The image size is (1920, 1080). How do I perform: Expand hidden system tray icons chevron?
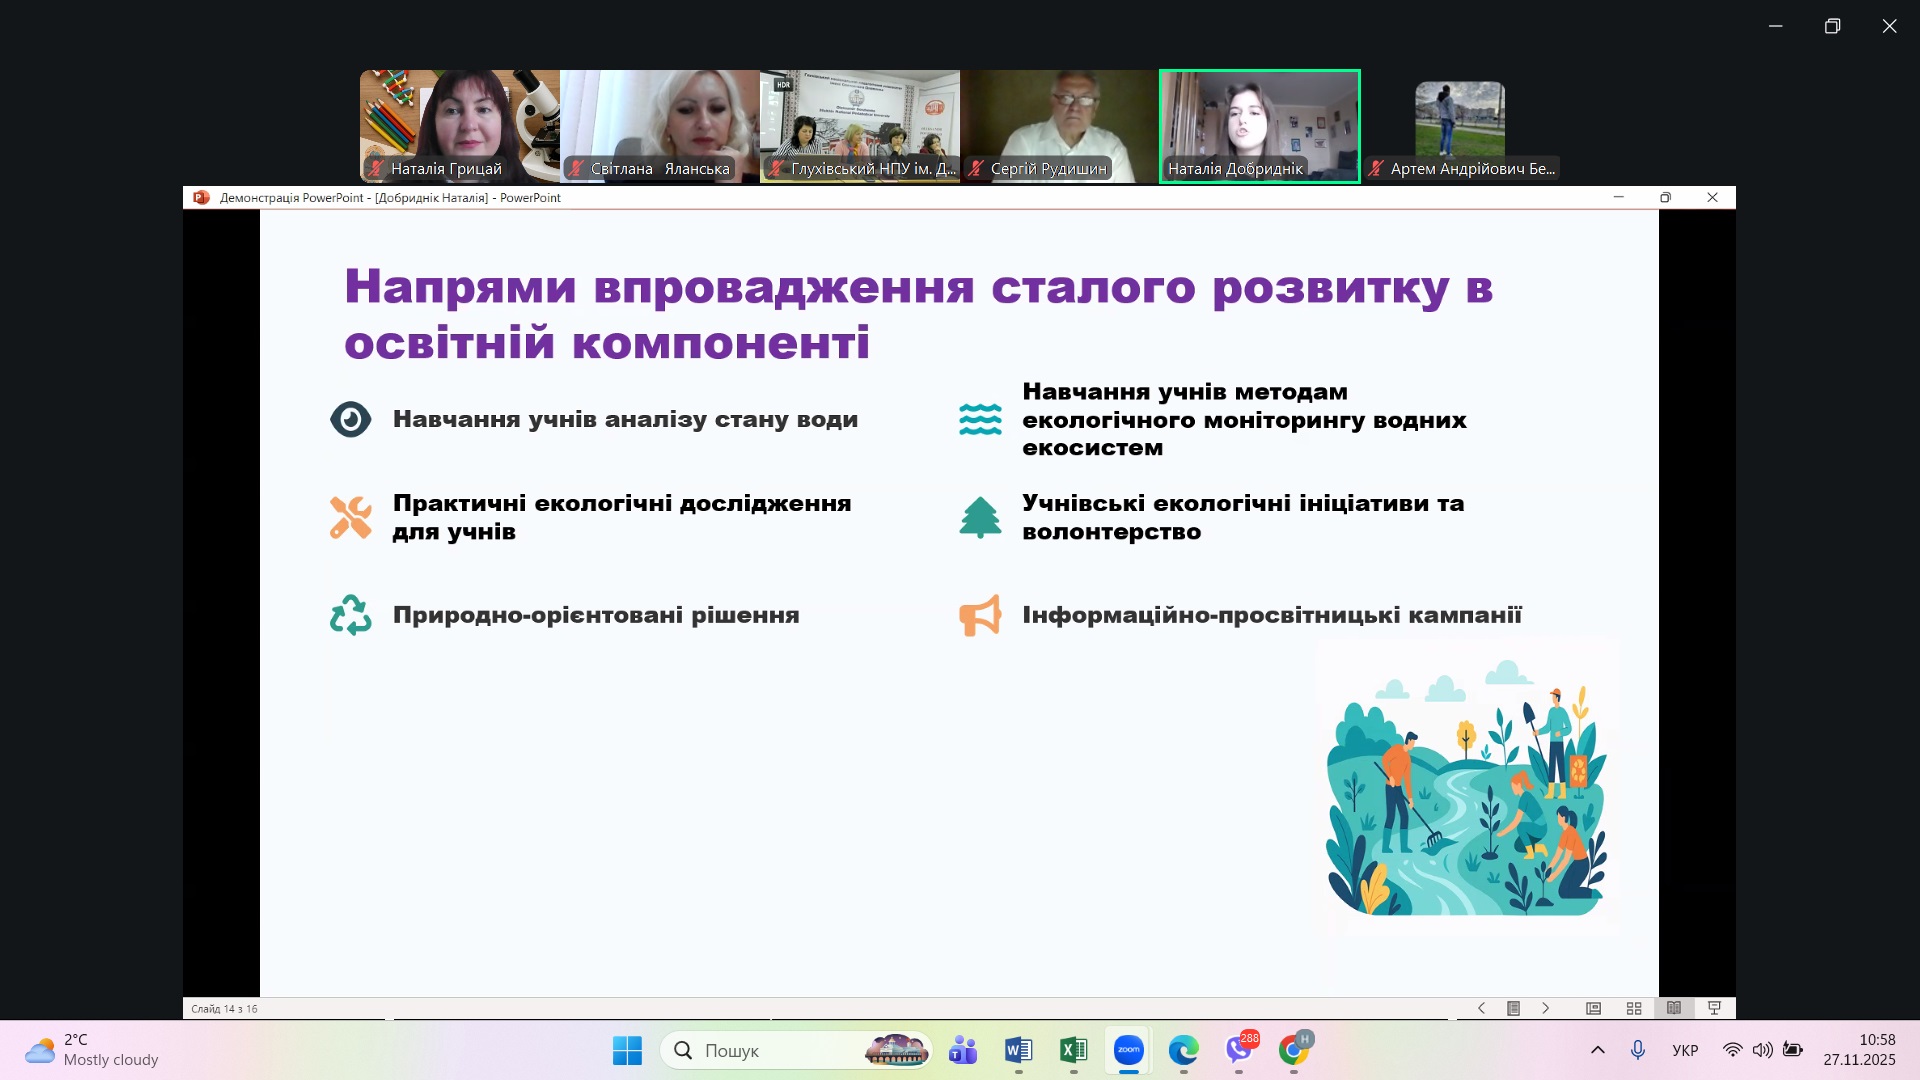tap(1597, 1050)
